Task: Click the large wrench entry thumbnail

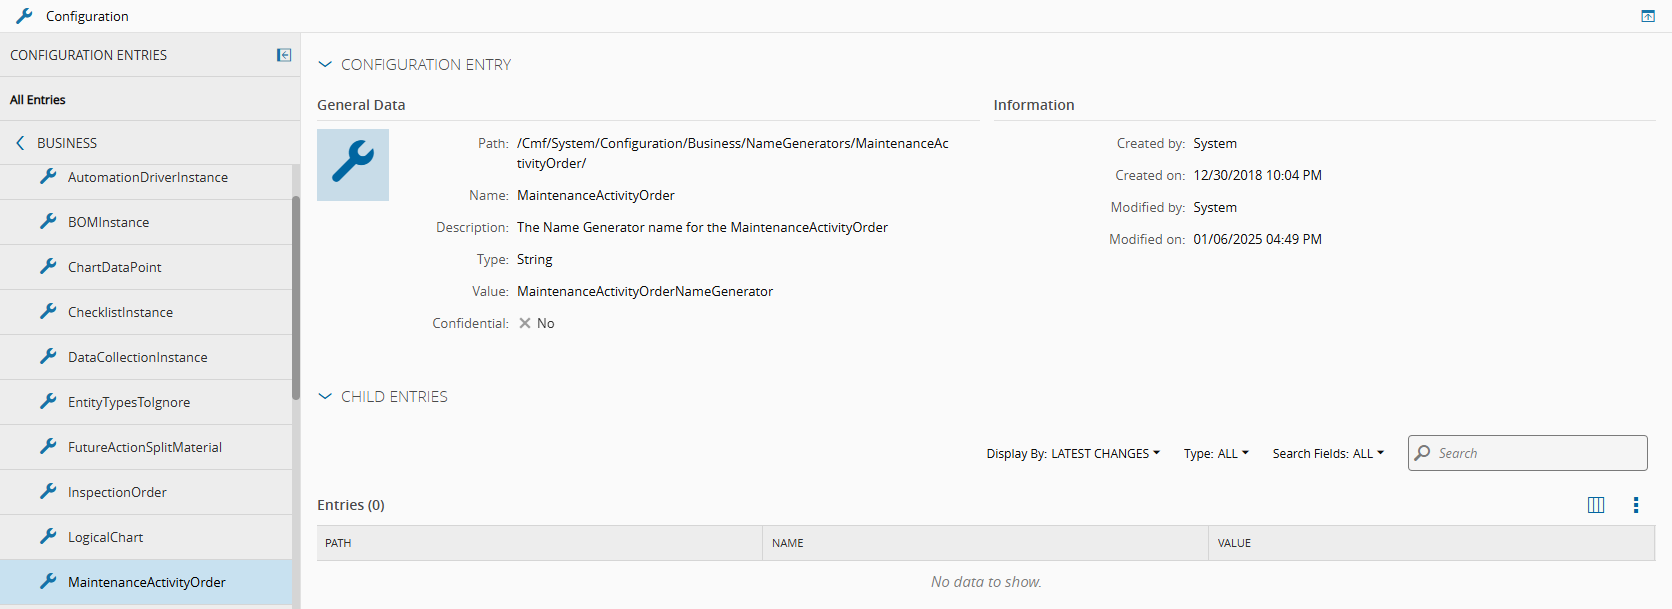Action: point(353,165)
